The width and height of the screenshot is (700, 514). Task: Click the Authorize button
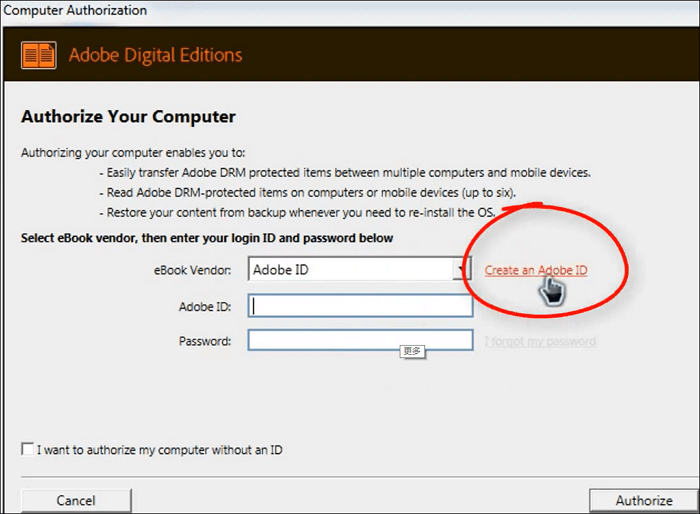[x=644, y=501]
